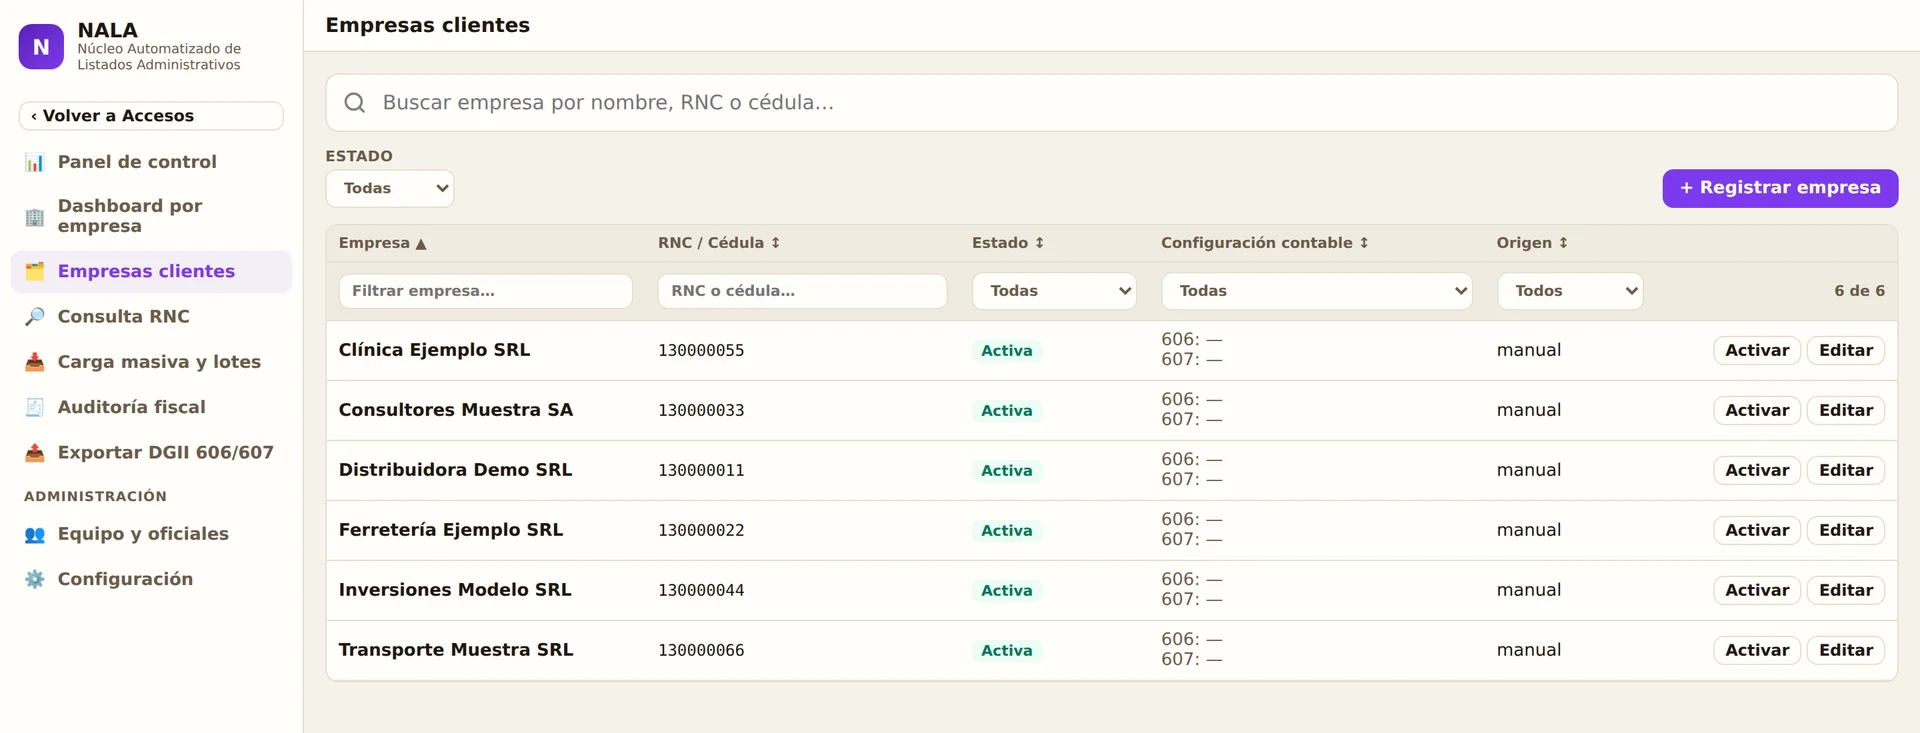The width and height of the screenshot is (1920, 733).
Task: Focus the RNC o cédula filter field
Action: click(802, 291)
